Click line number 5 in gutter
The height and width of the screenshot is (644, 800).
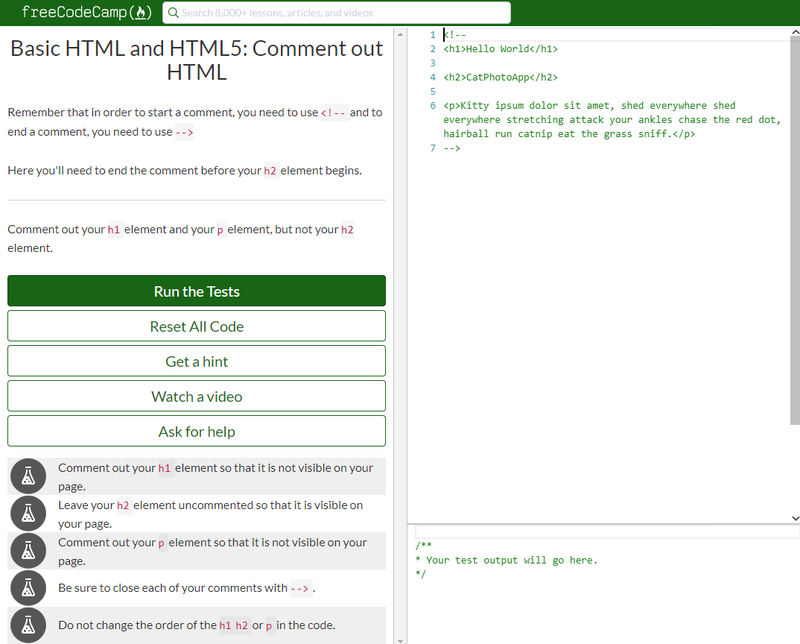[433, 92]
